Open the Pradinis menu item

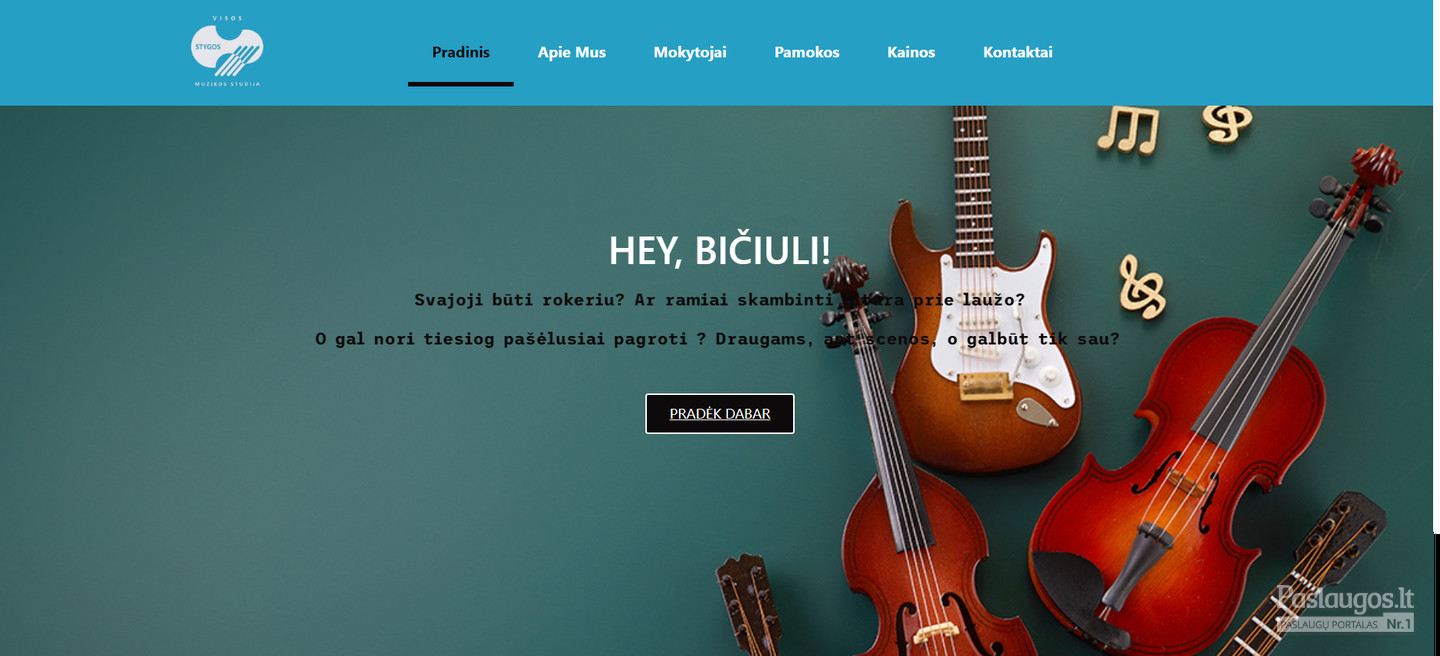point(461,52)
